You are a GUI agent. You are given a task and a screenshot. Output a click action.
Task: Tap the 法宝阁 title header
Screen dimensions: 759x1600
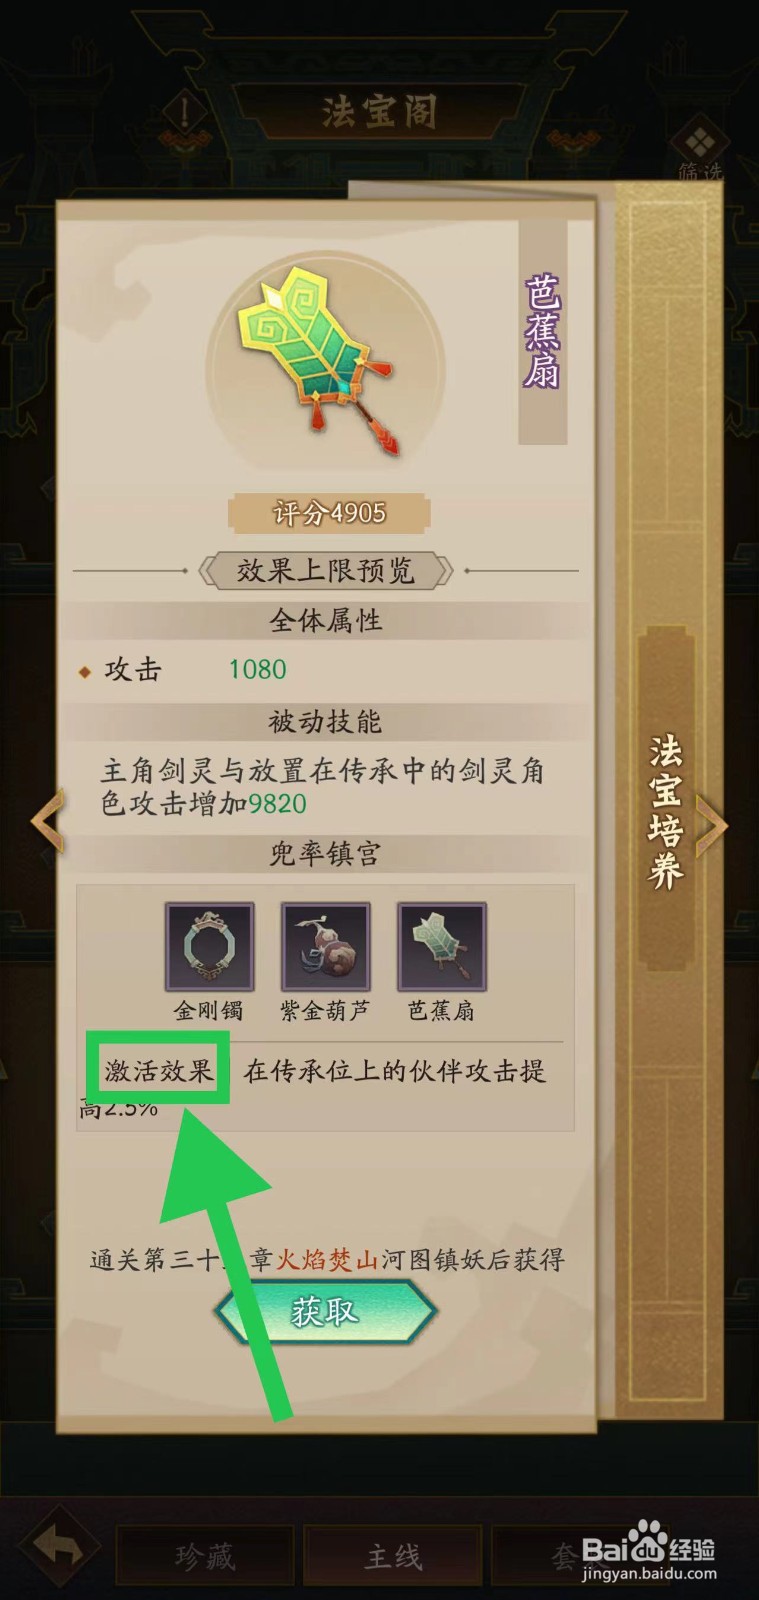(x=379, y=112)
